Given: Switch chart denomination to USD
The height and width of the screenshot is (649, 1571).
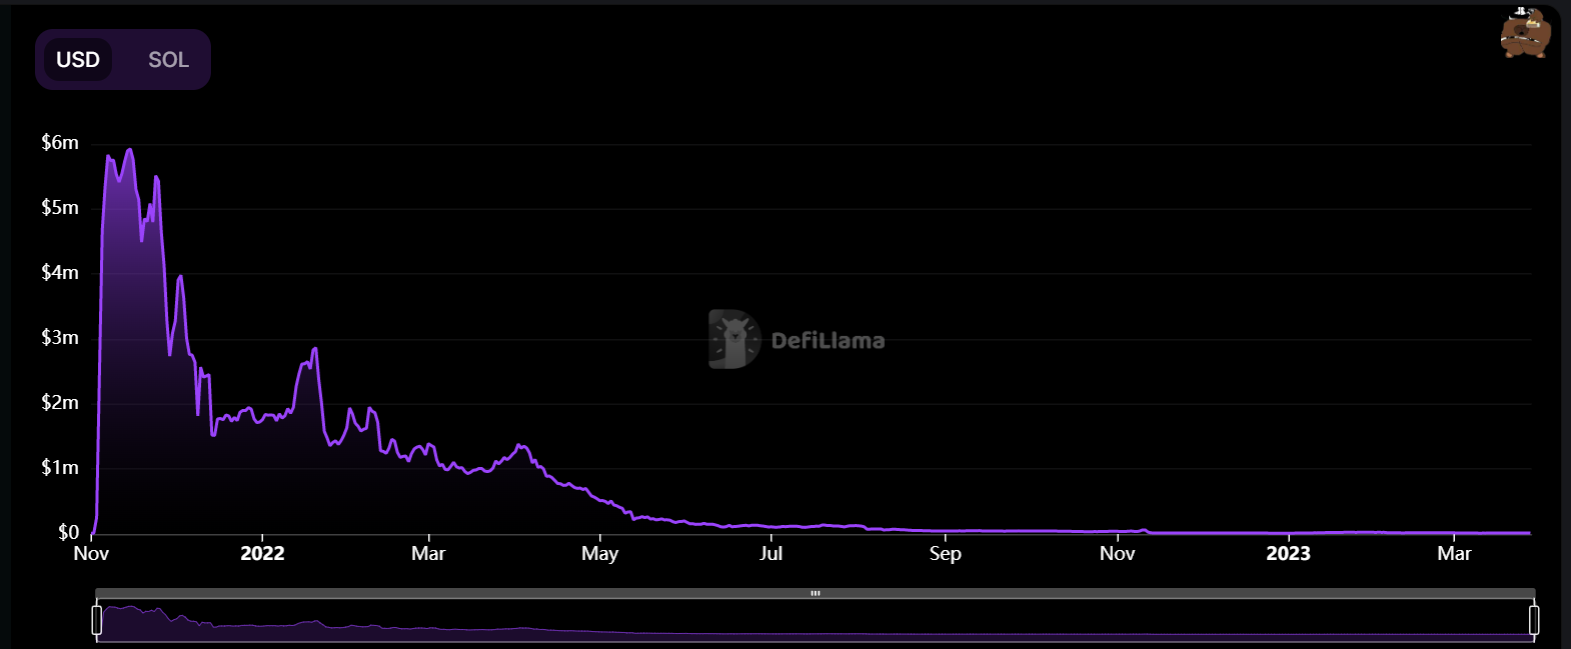Looking at the screenshot, I should click(x=78, y=60).
